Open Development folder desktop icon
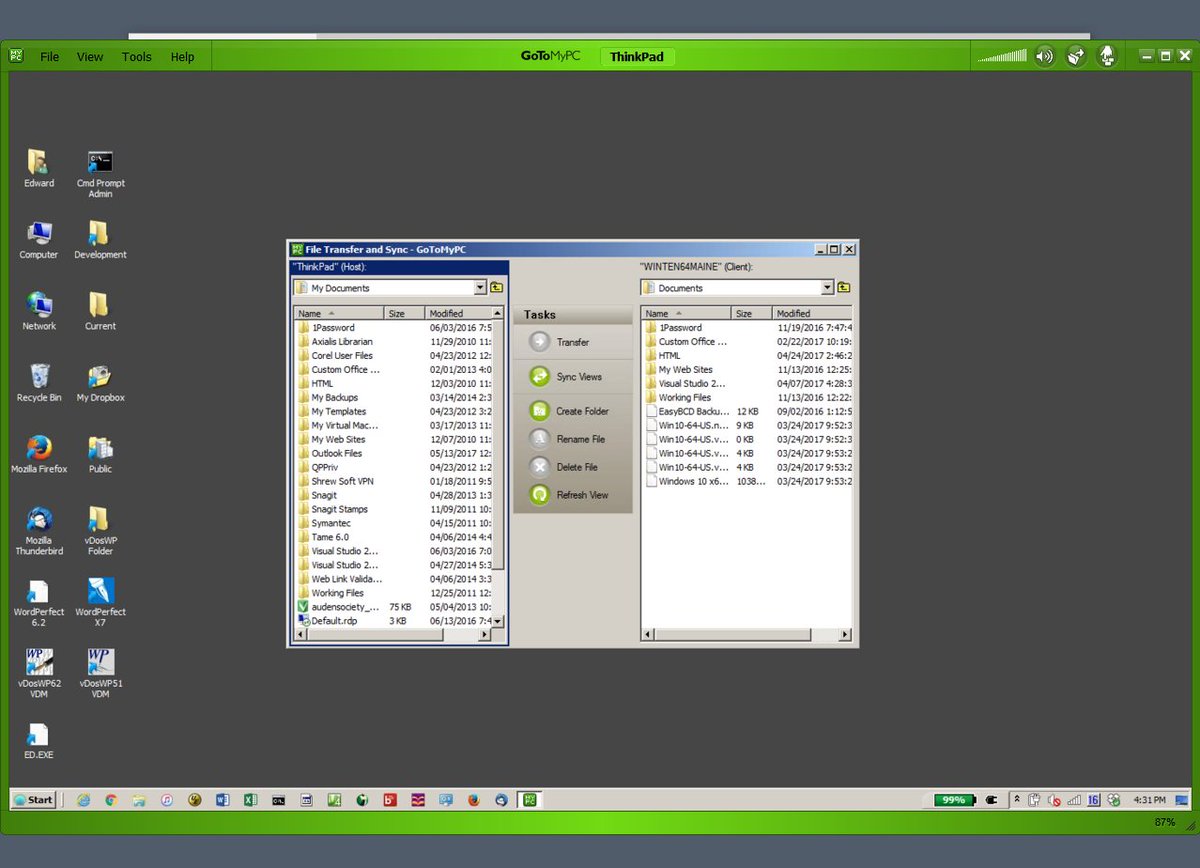The height and width of the screenshot is (868, 1200). coord(100,240)
